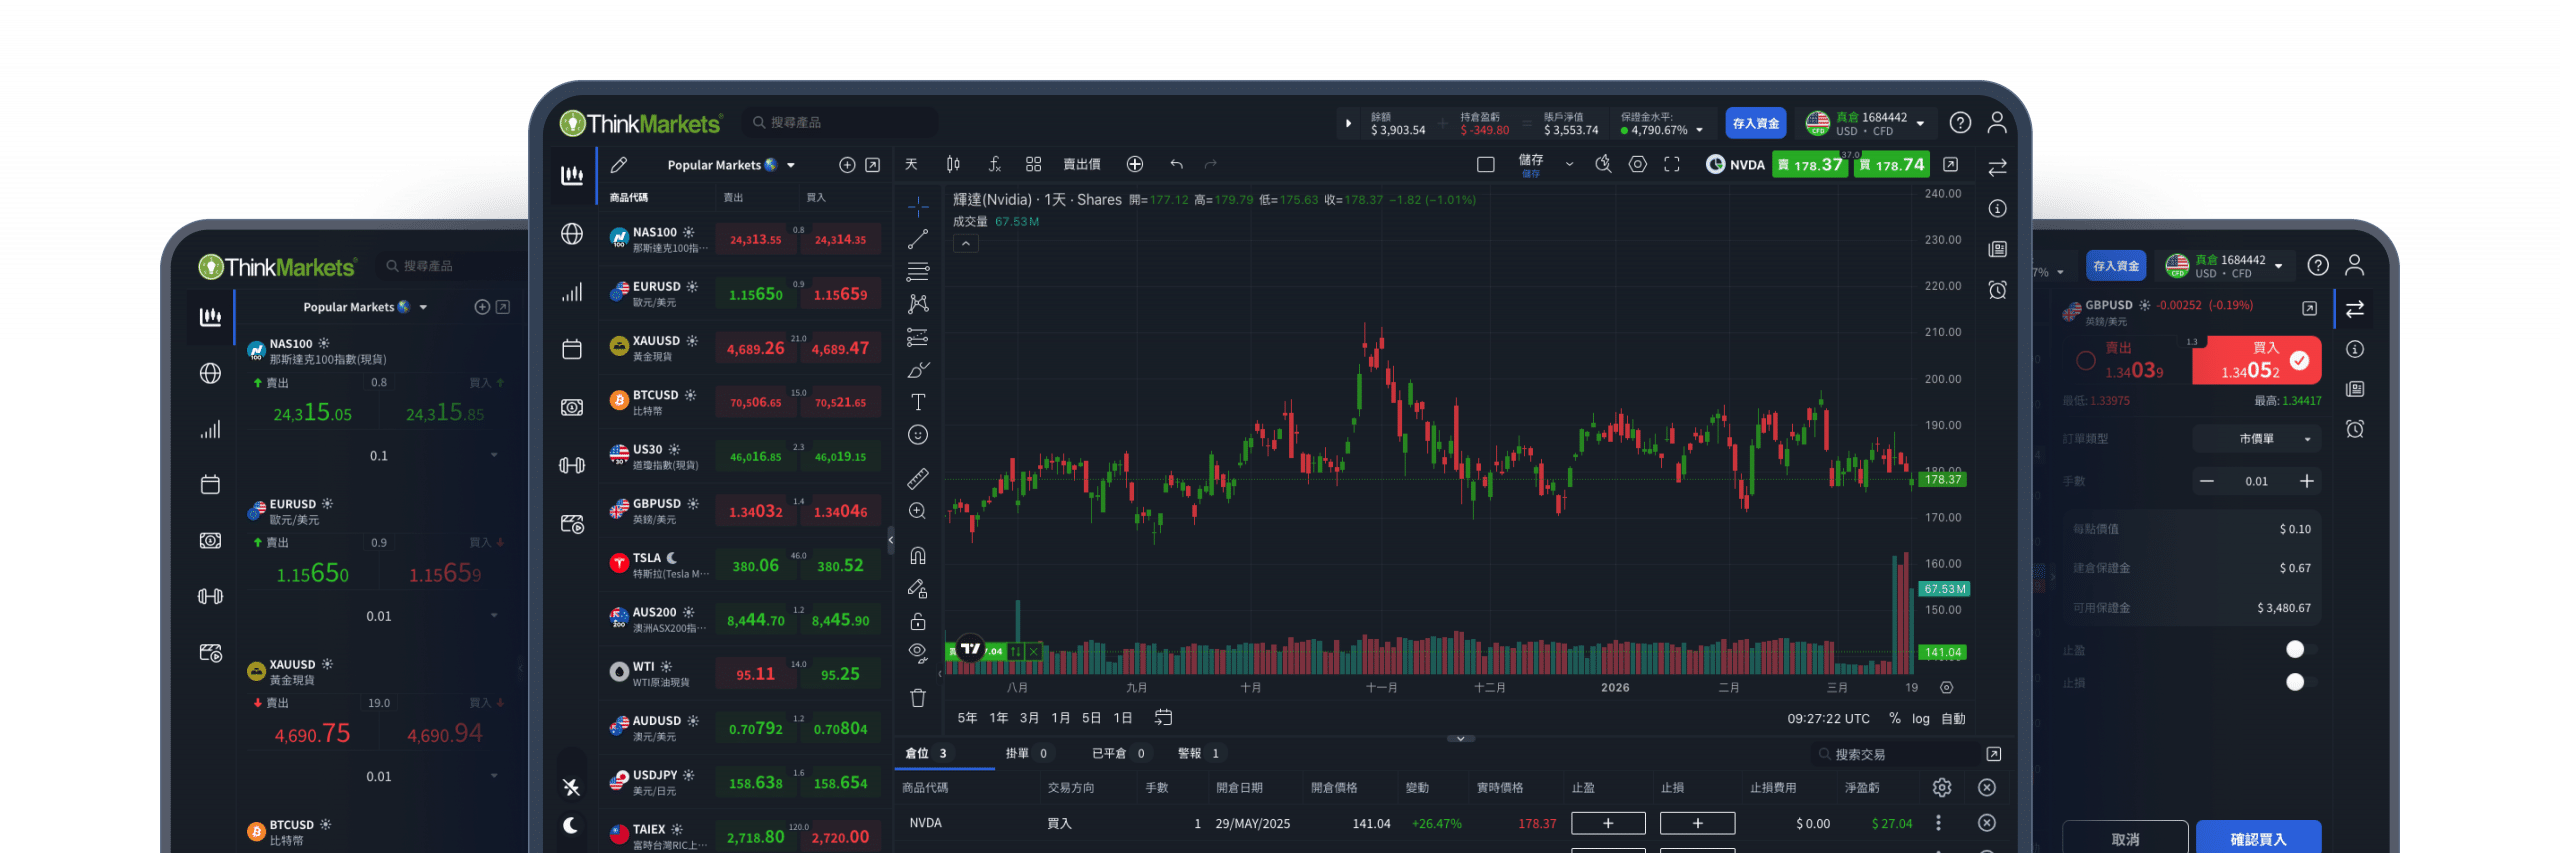2560x853 pixels.
Task: Click the 存入資金 deposit button in center window
Action: tap(1755, 124)
